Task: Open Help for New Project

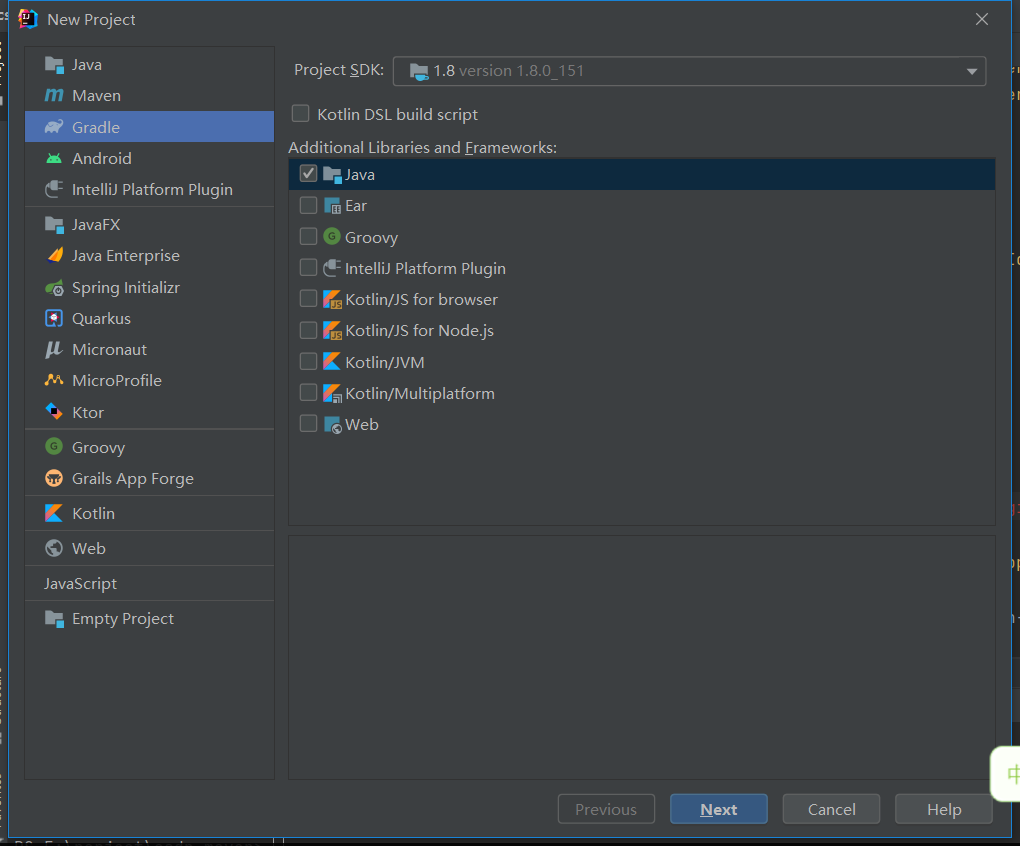Action: pos(944,809)
